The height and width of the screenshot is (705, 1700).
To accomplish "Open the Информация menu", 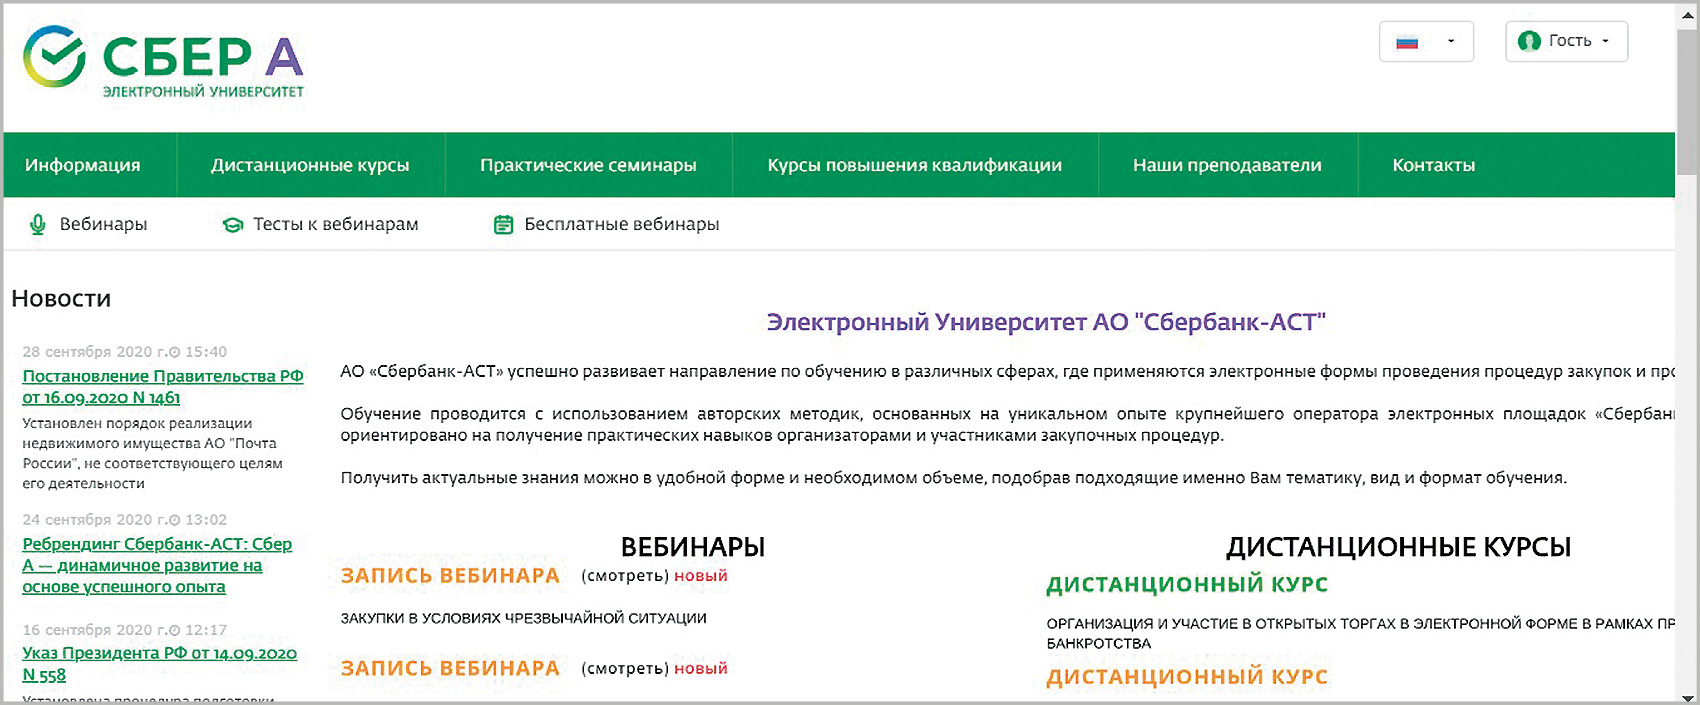I will pyautogui.click(x=83, y=165).
